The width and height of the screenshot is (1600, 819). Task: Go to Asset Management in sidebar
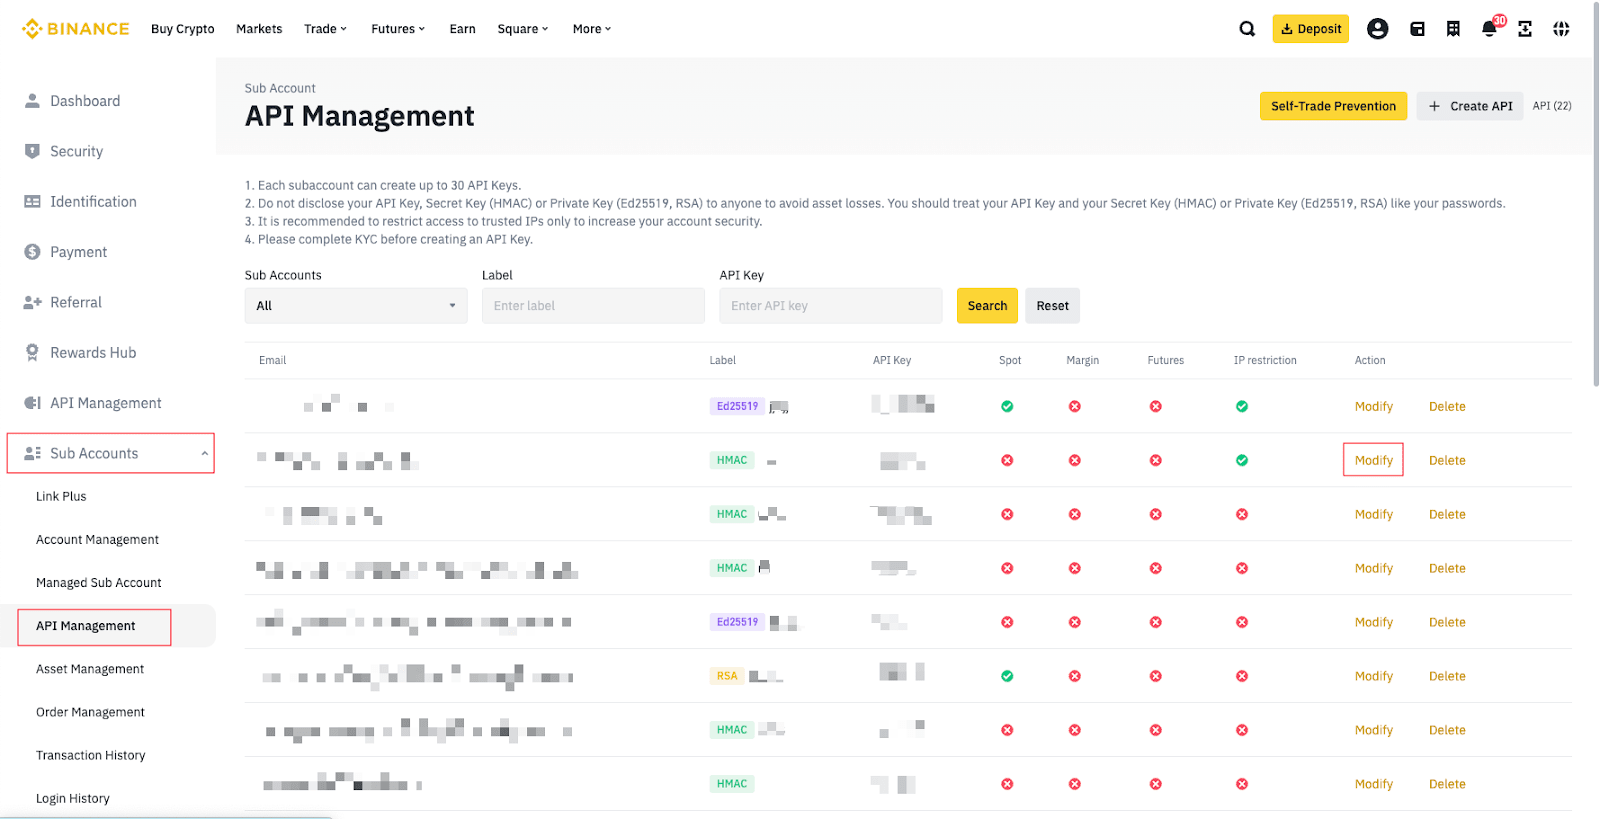(90, 669)
